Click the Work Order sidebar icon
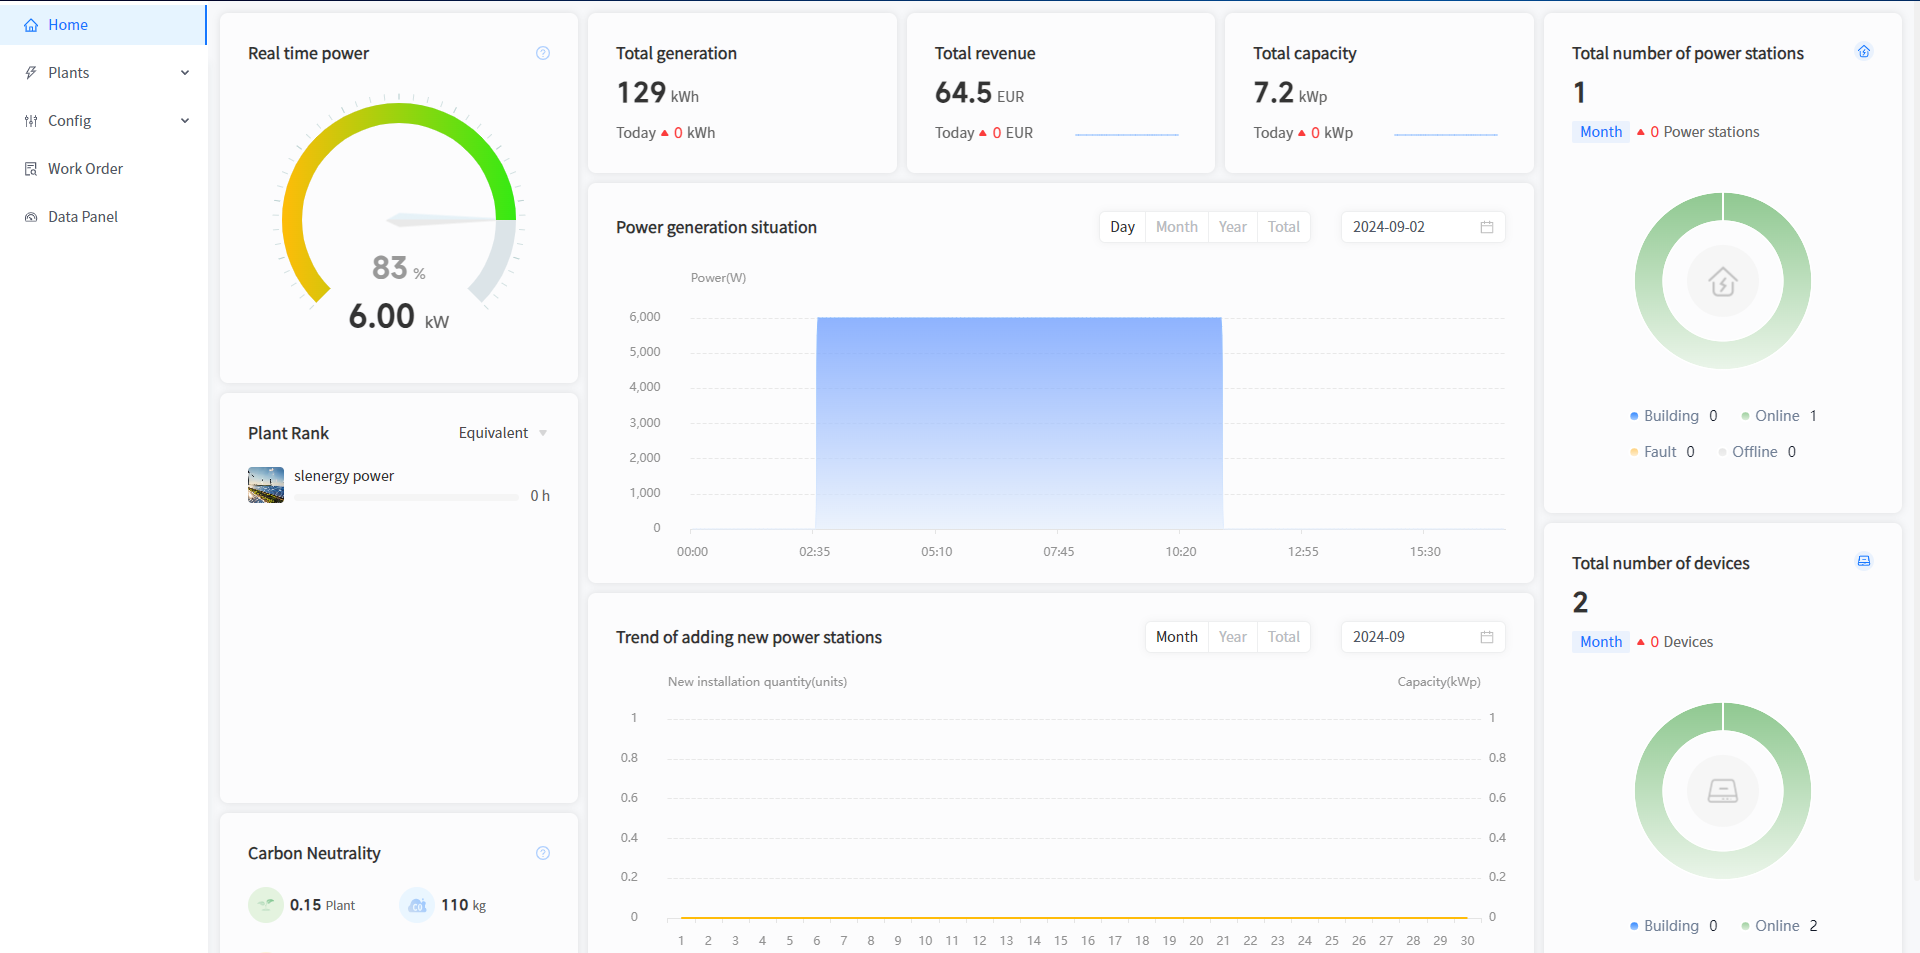The image size is (1920, 953). click(x=31, y=169)
